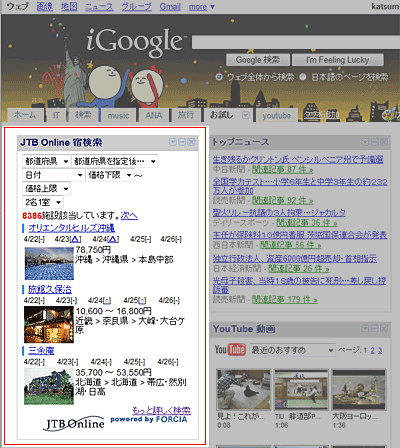Open the 旅館久保治 hotel link
This screenshot has height=448, width=400.
click(x=50, y=289)
